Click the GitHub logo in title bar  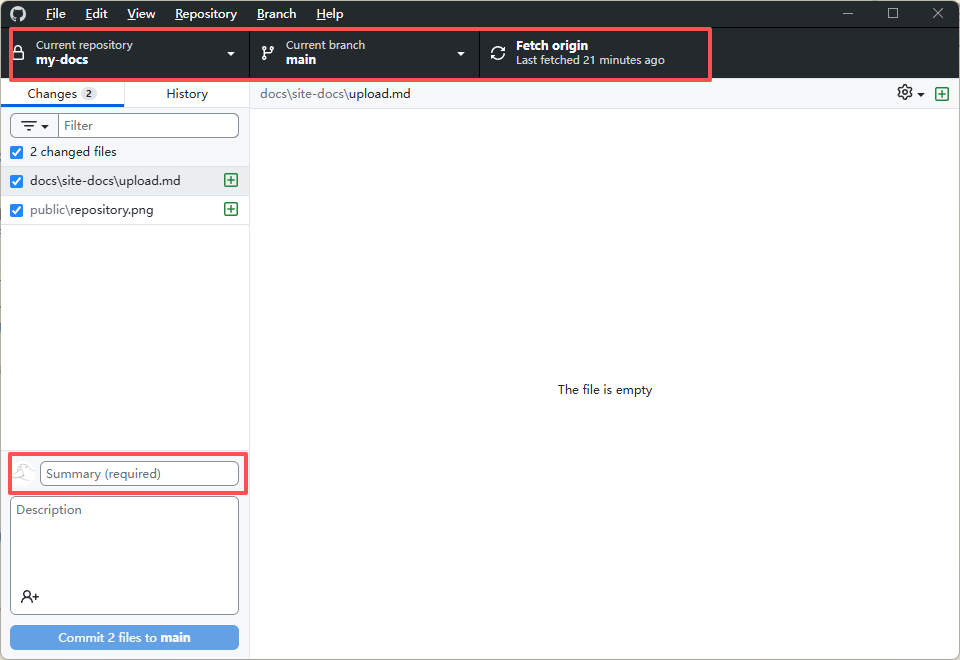pyautogui.click(x=18, y=14)
